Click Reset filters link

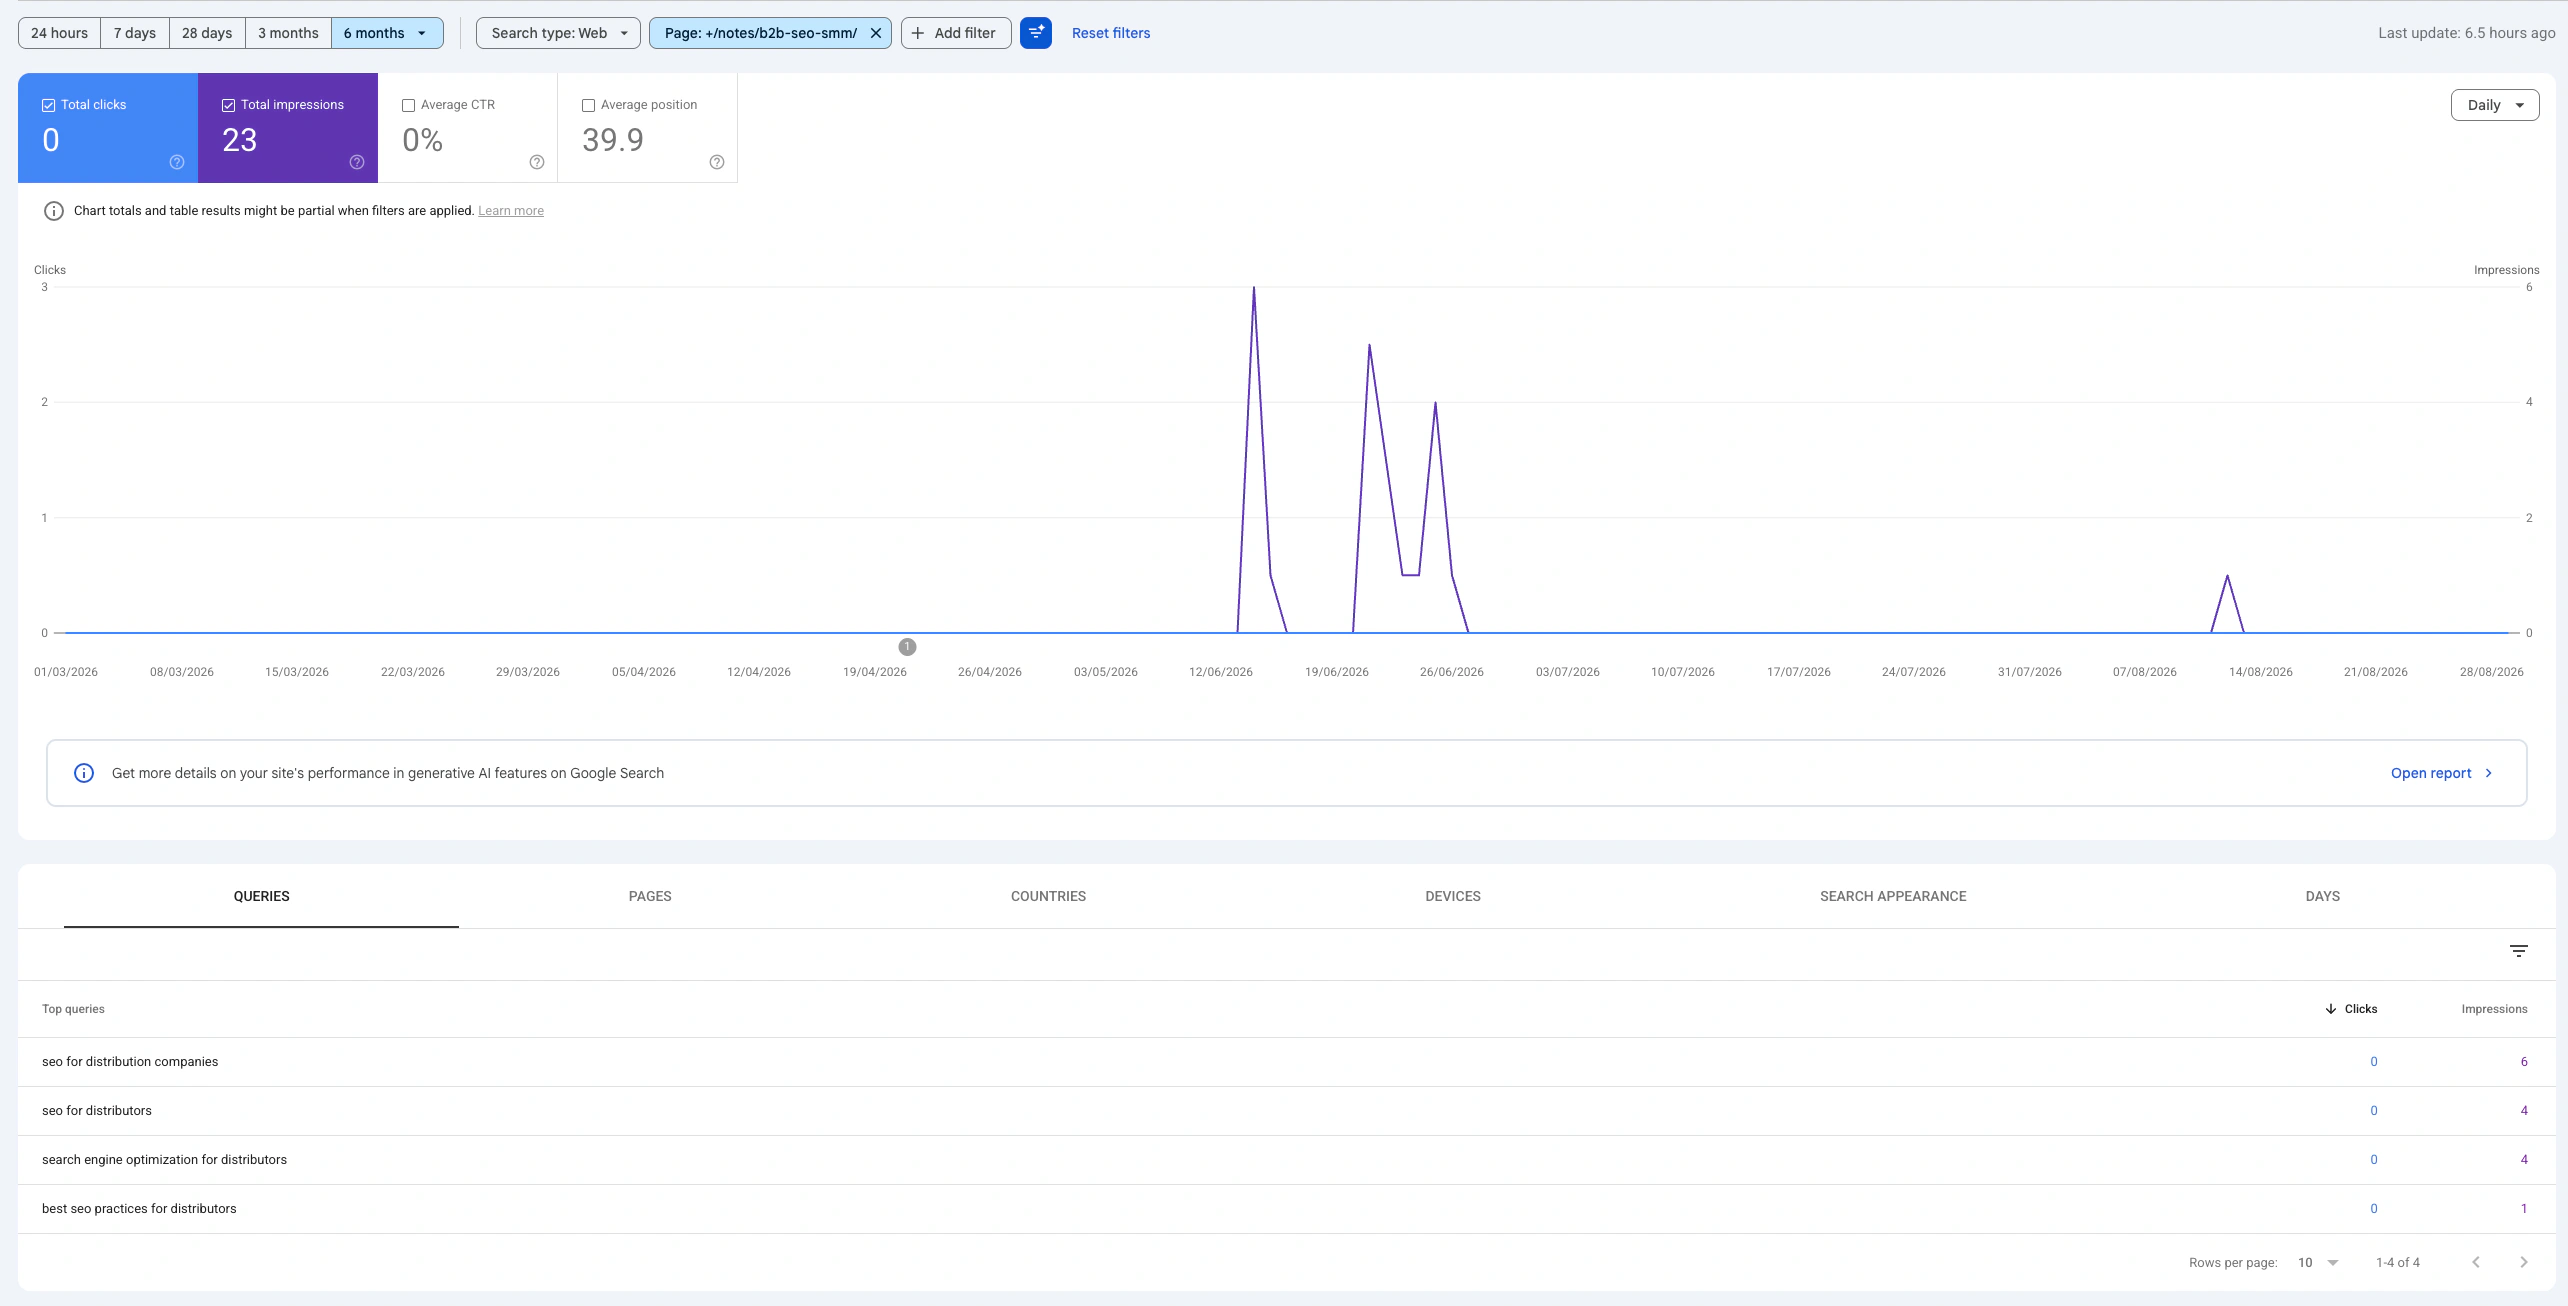(x=1111, y=33)
